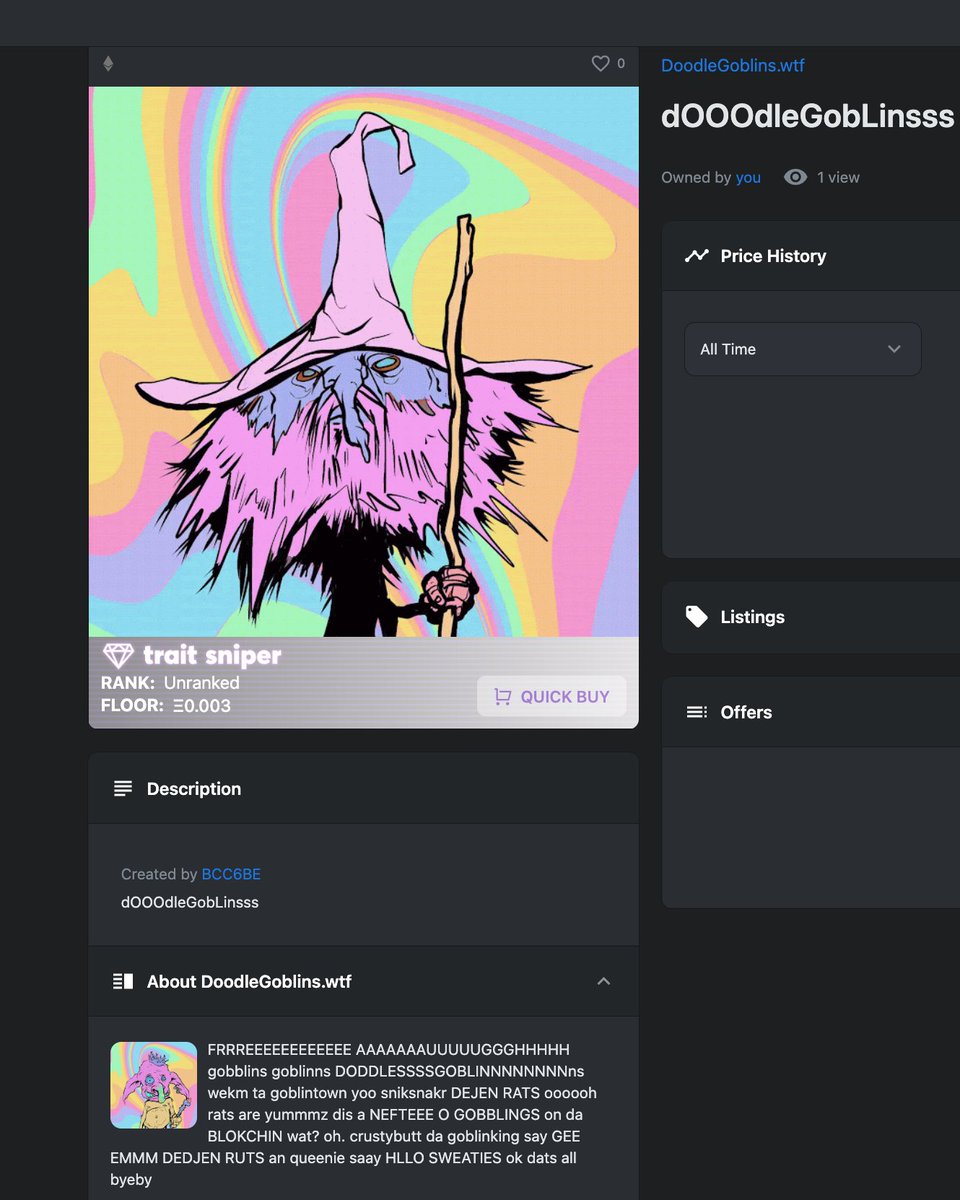Image resolution: width=960 pixels, height=1200 pixels.
Task: Toggle the Price History panel header
Action: pyautogui.click(x=811, y=256)
